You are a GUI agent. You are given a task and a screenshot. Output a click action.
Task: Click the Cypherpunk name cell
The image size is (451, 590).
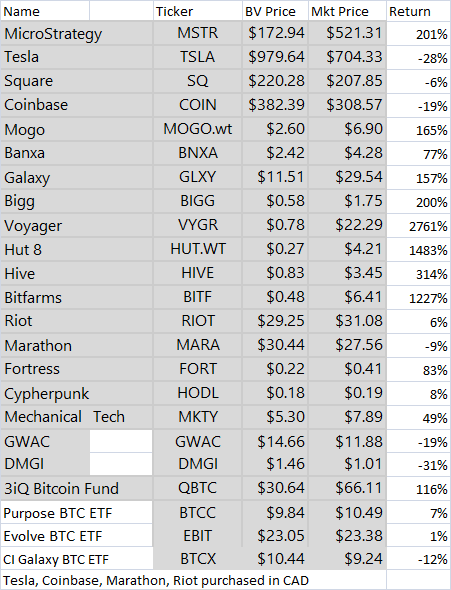point(77,393)
